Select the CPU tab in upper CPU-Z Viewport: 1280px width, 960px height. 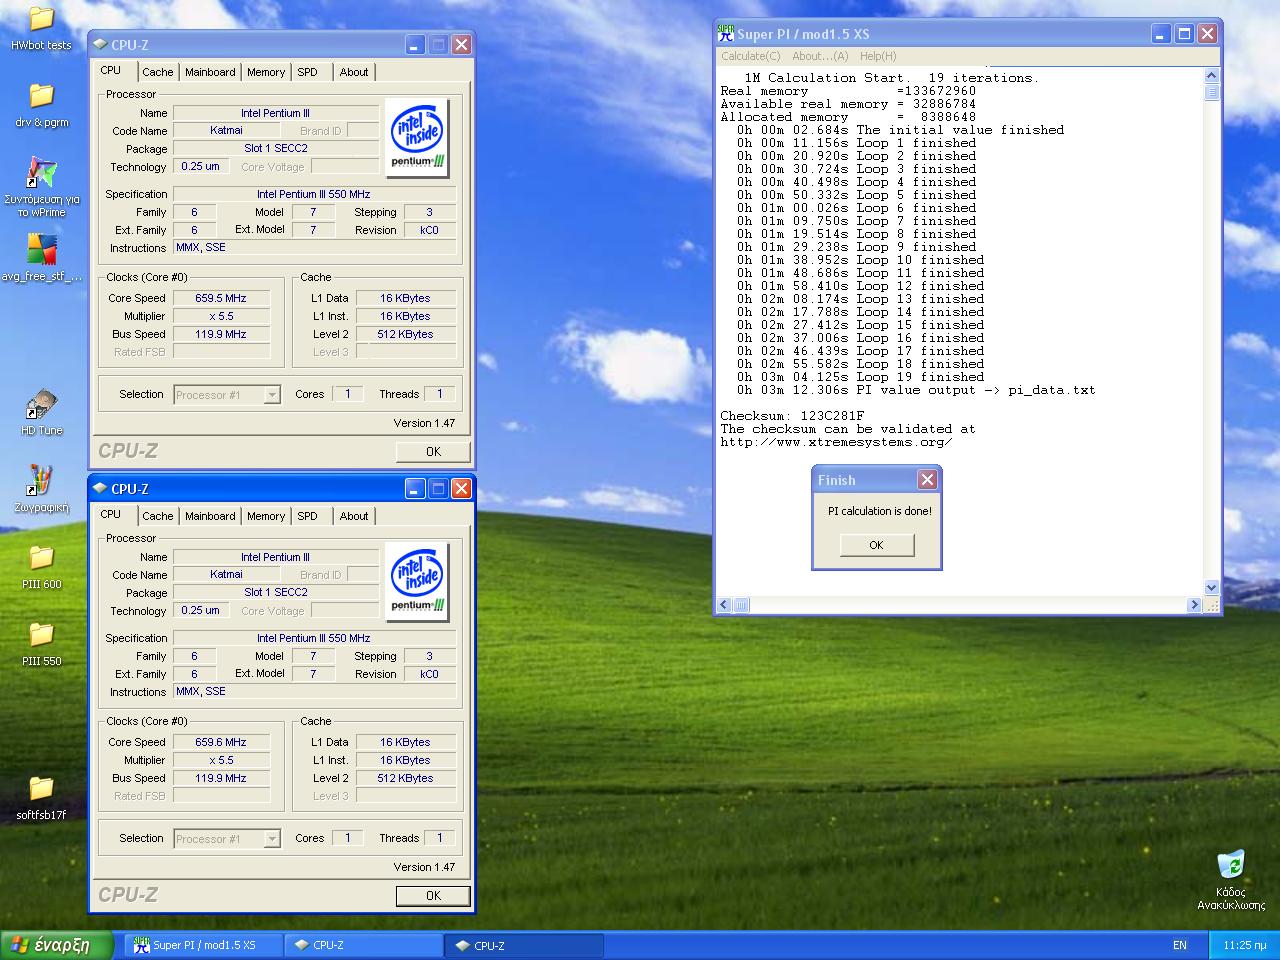click(111, 71)
